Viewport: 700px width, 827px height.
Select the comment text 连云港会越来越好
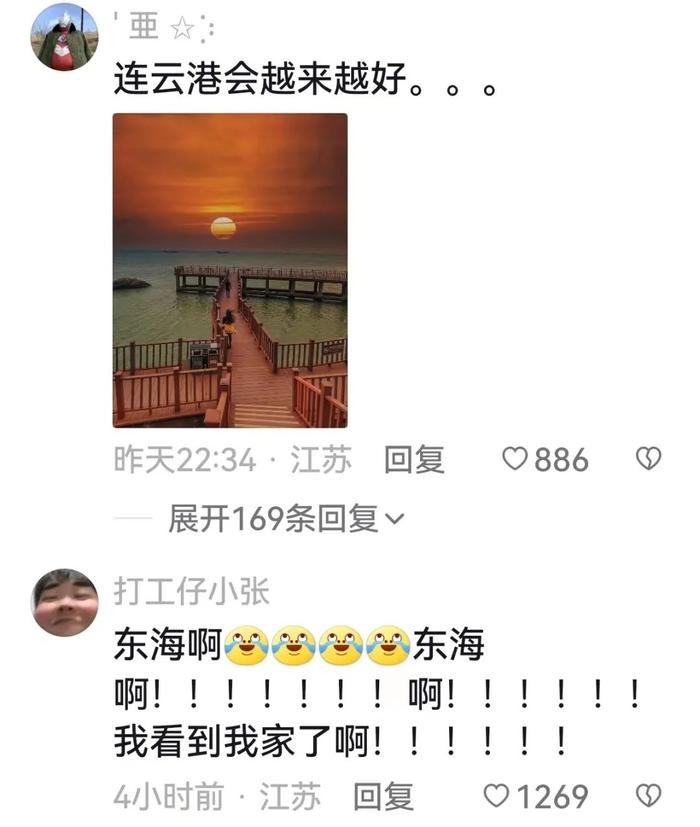coord(261,79)
